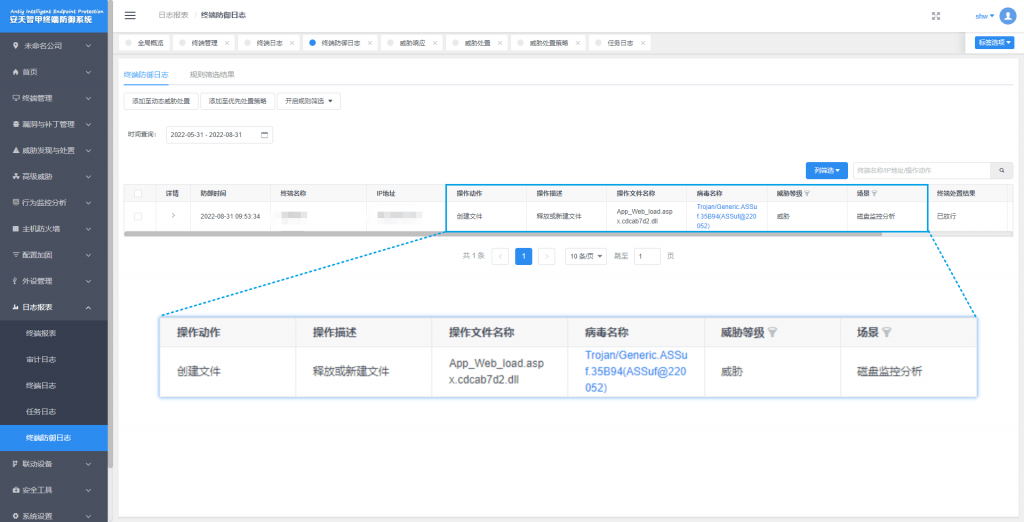Click the search magnifier button
The width and height of the screenshot is (1024, 522).
[1001, 171]
